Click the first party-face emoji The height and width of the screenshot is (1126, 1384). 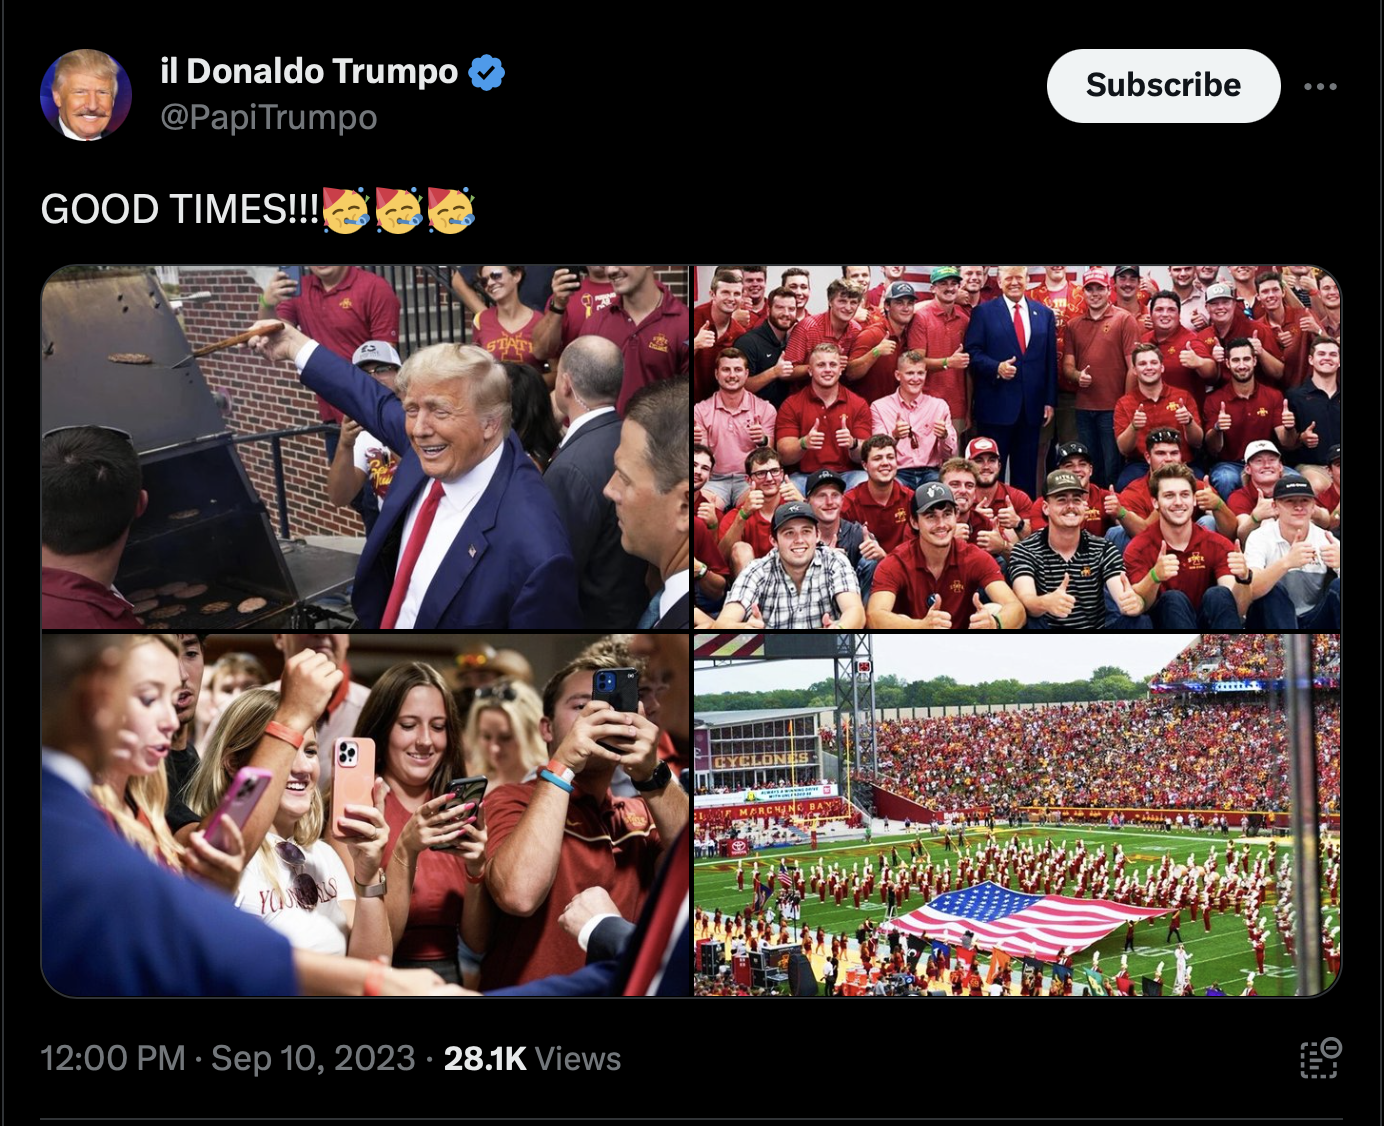click(x=346, y=210)
